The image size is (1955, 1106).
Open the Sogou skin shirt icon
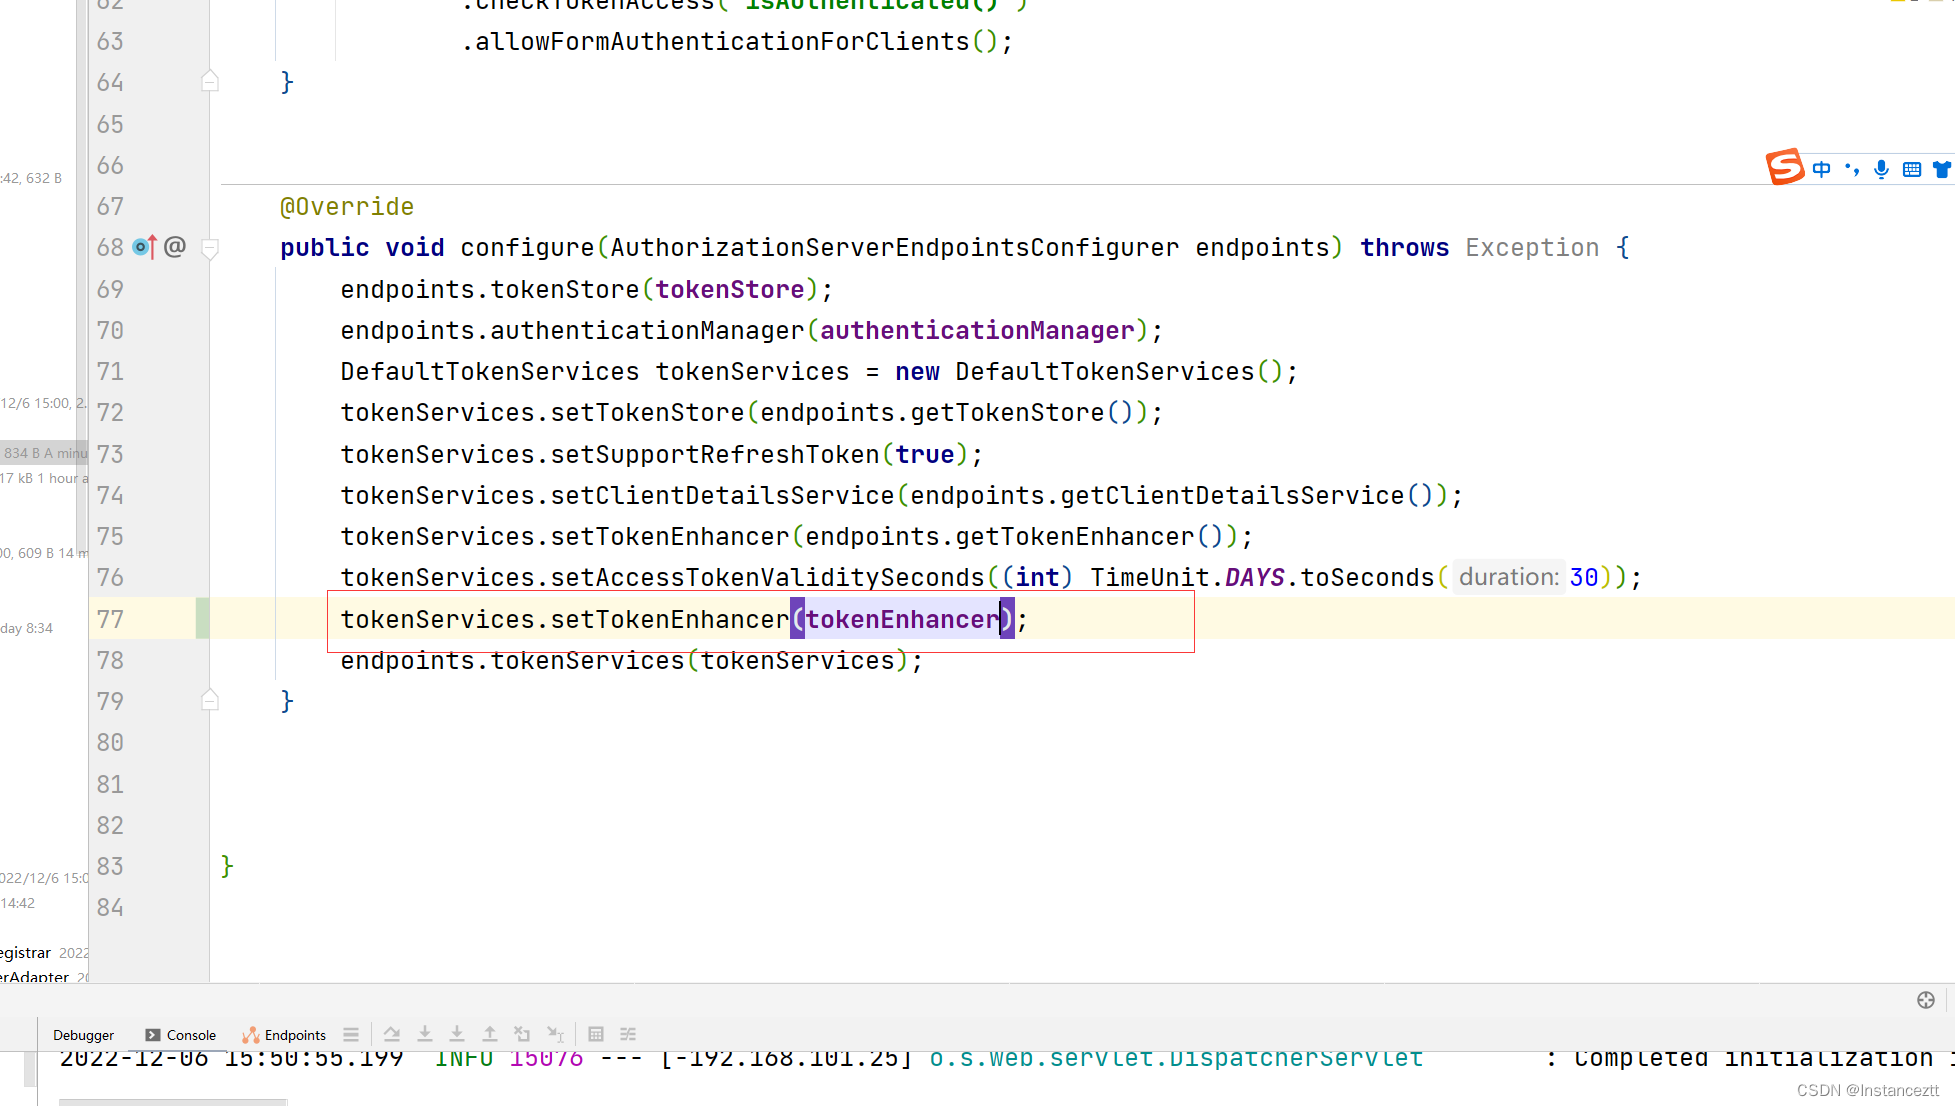1942,169
